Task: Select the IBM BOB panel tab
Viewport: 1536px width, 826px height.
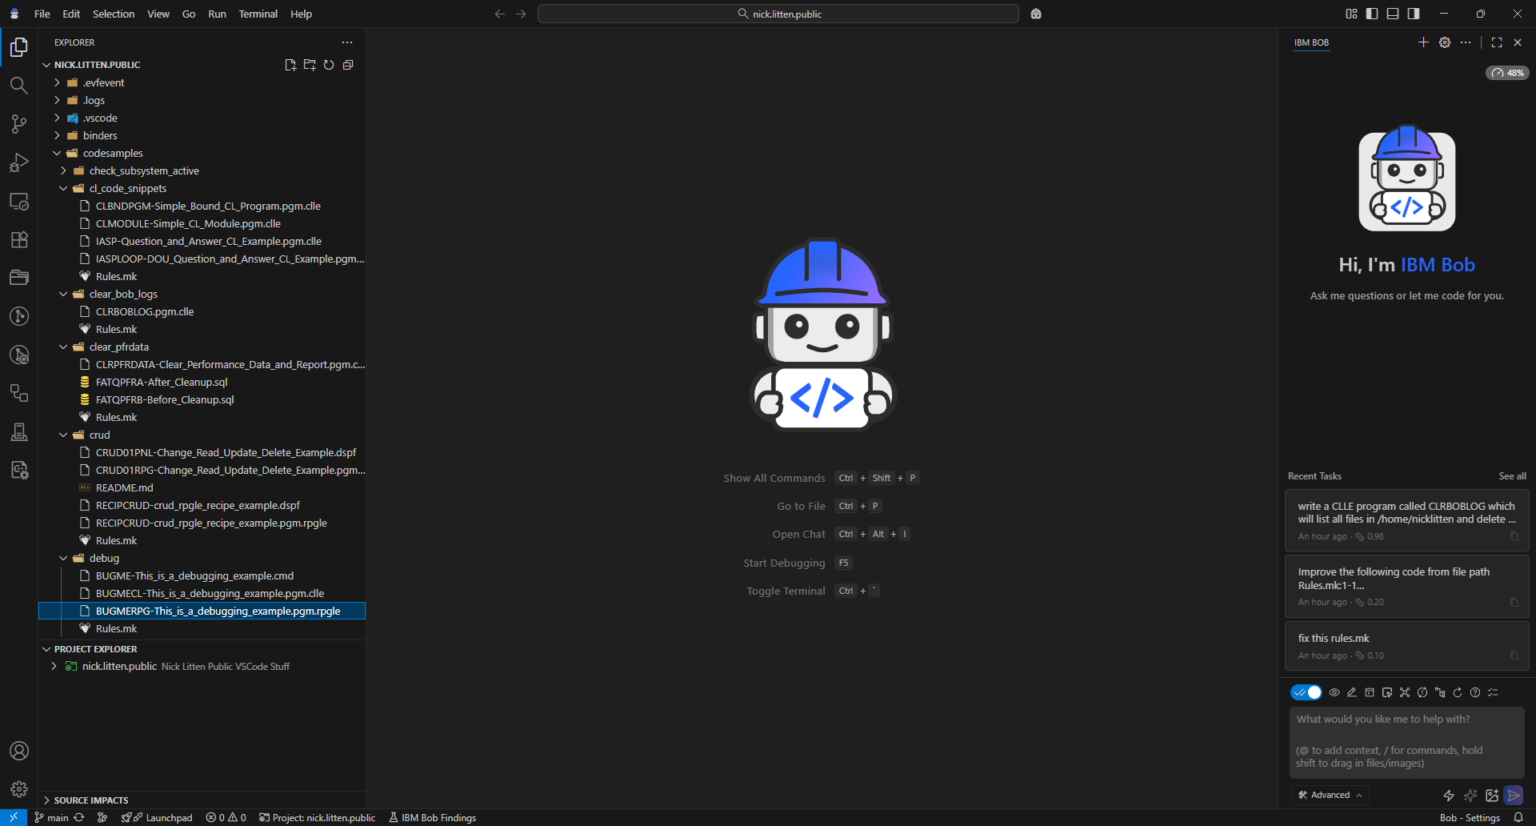Action: (1311, 42)
